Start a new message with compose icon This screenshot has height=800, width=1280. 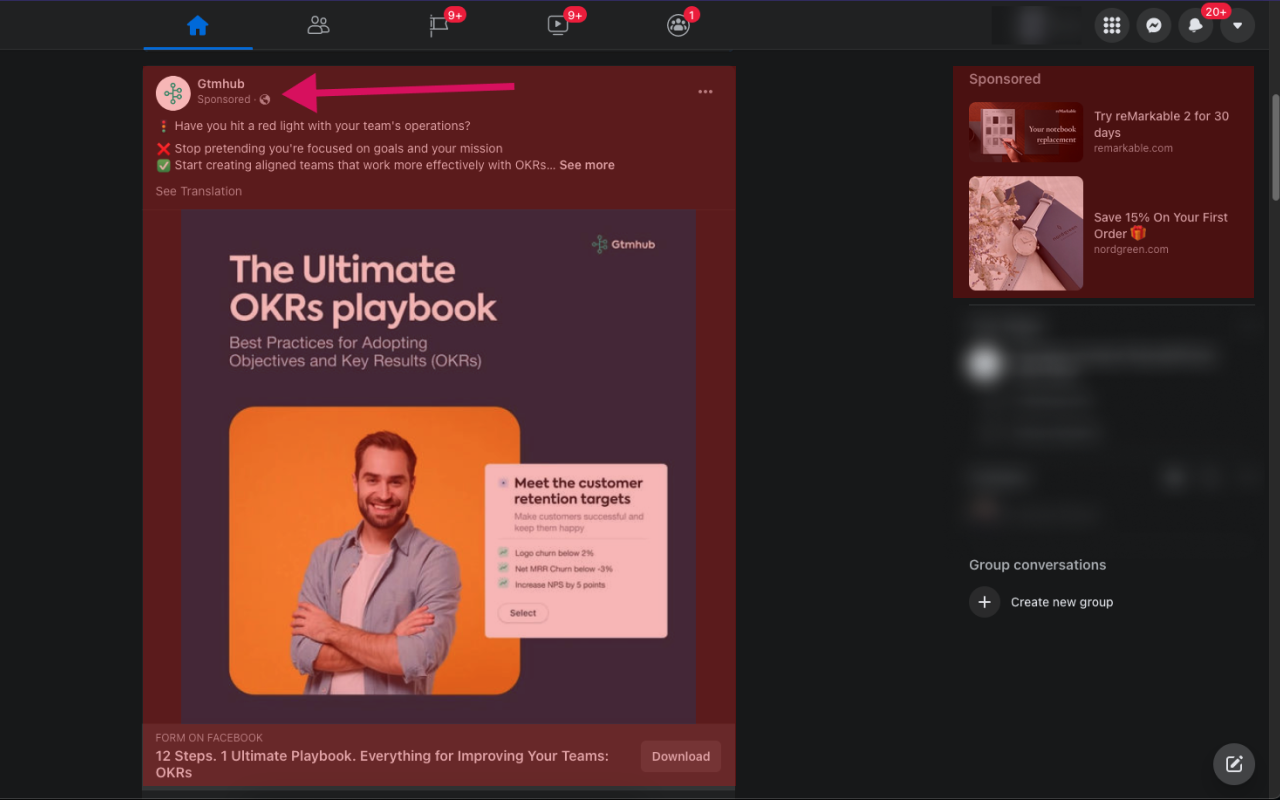[x=1234, y=764]
